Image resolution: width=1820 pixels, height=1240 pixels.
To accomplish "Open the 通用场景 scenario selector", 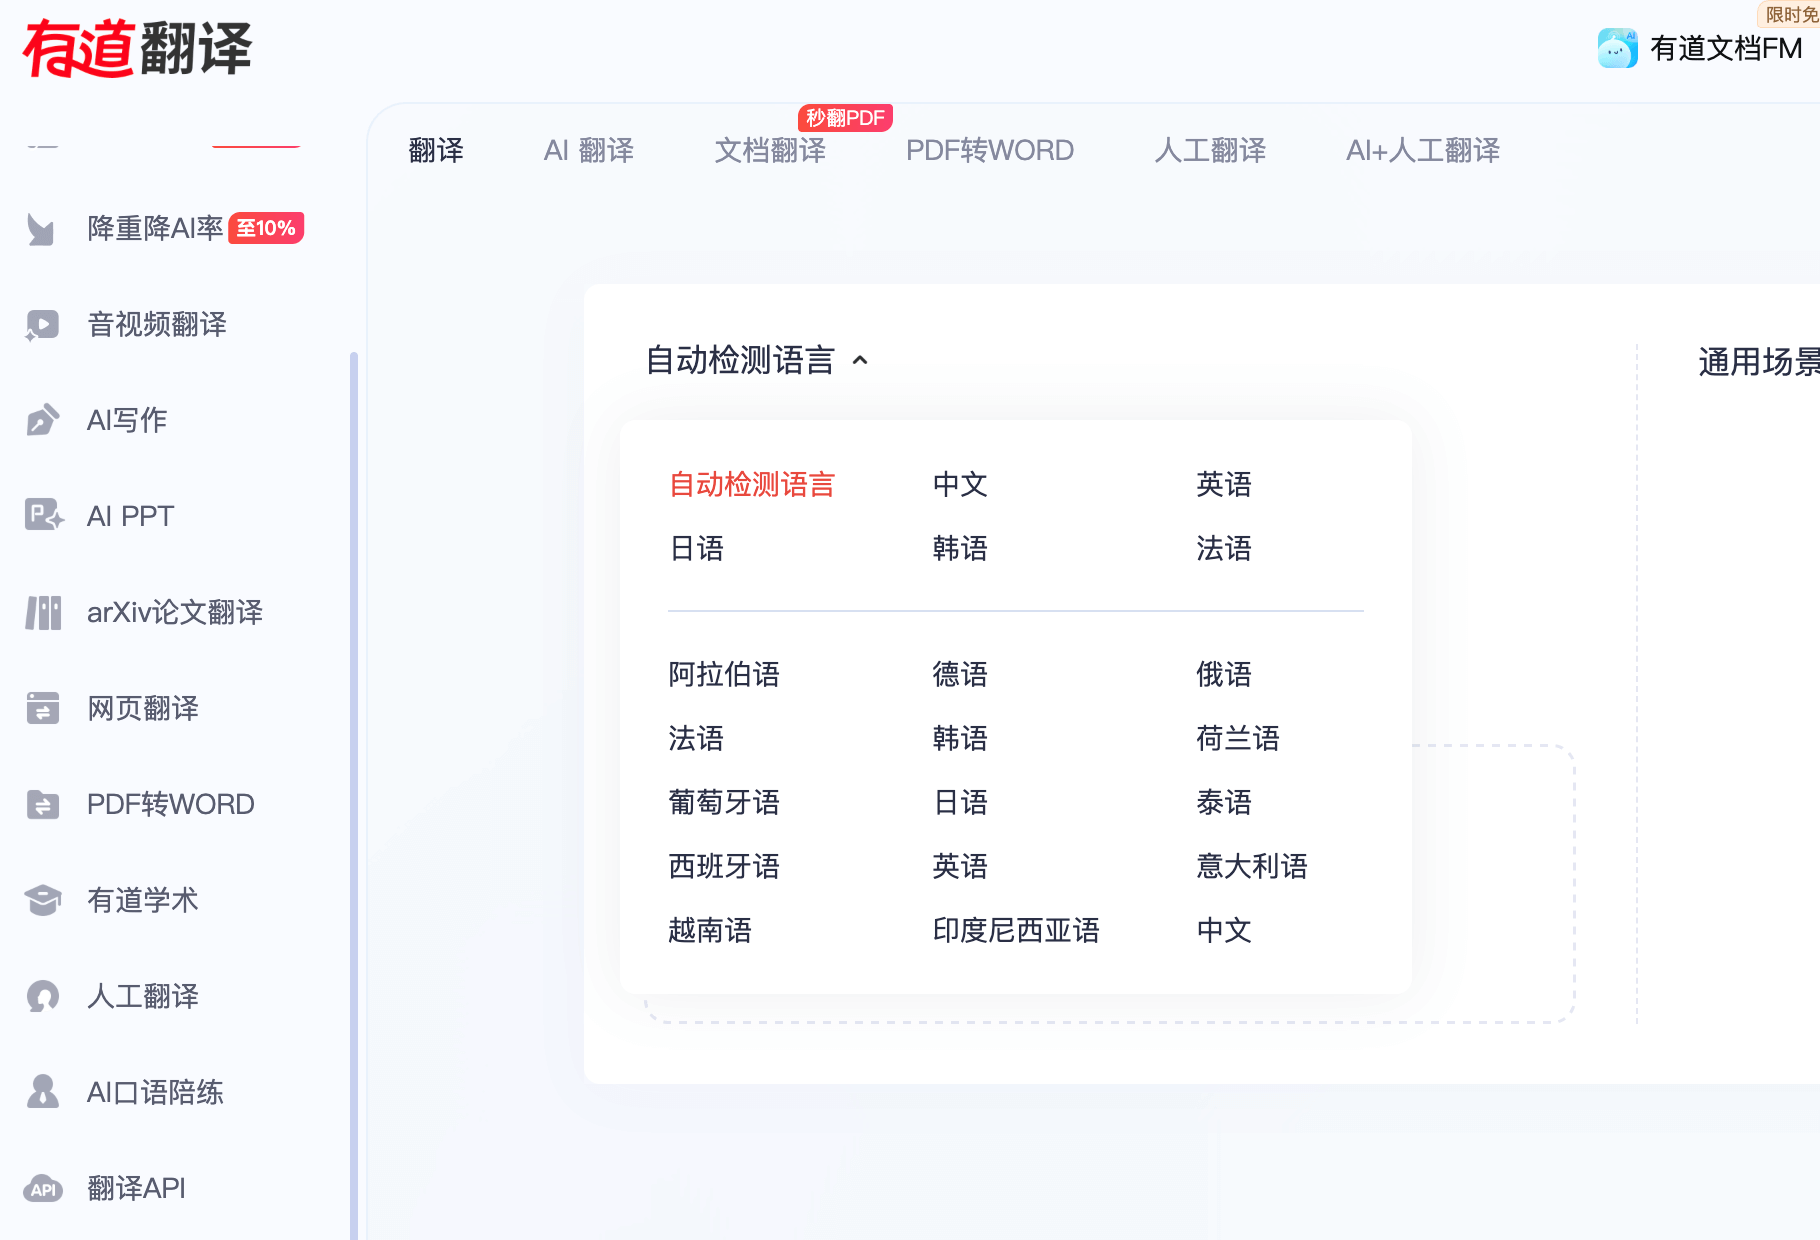I will pyautogui.click(x=1757, y=362).
